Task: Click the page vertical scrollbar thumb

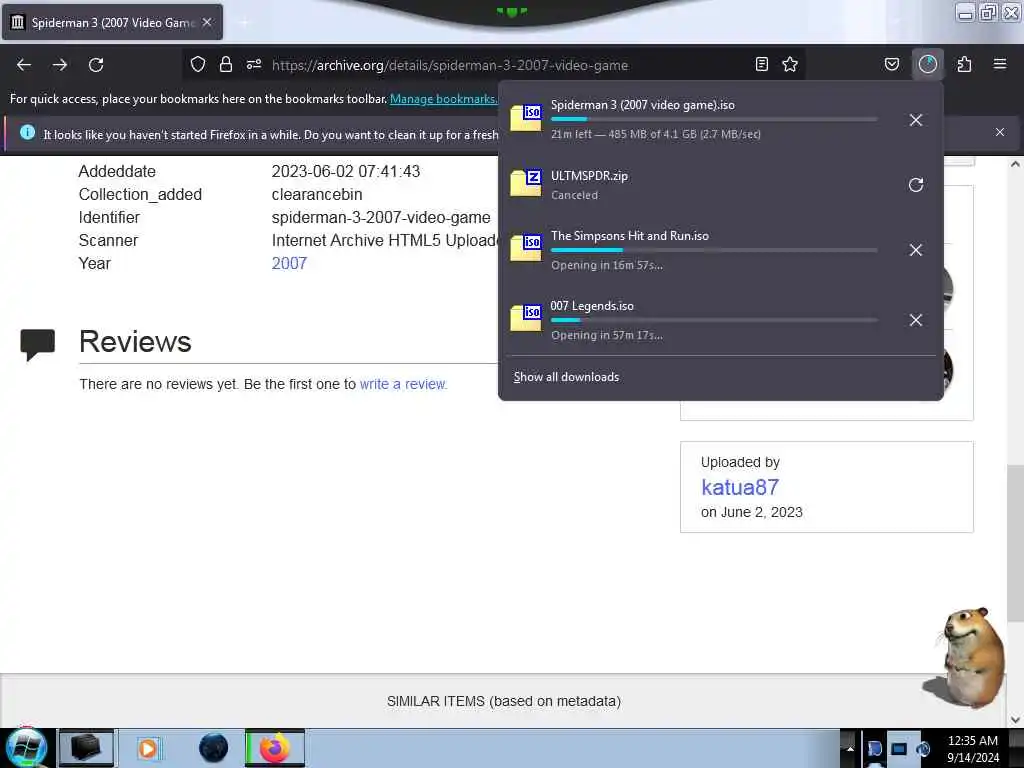Action: point(1015,543)
